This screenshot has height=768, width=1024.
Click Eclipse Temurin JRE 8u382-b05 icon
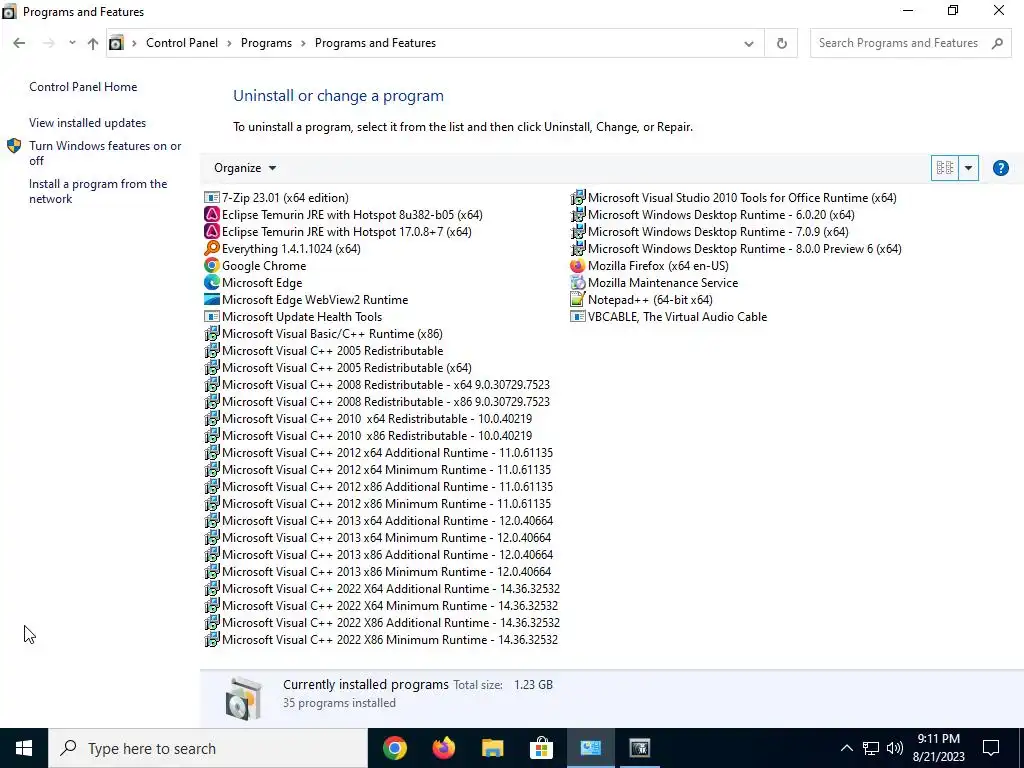(x=212, y=214)
